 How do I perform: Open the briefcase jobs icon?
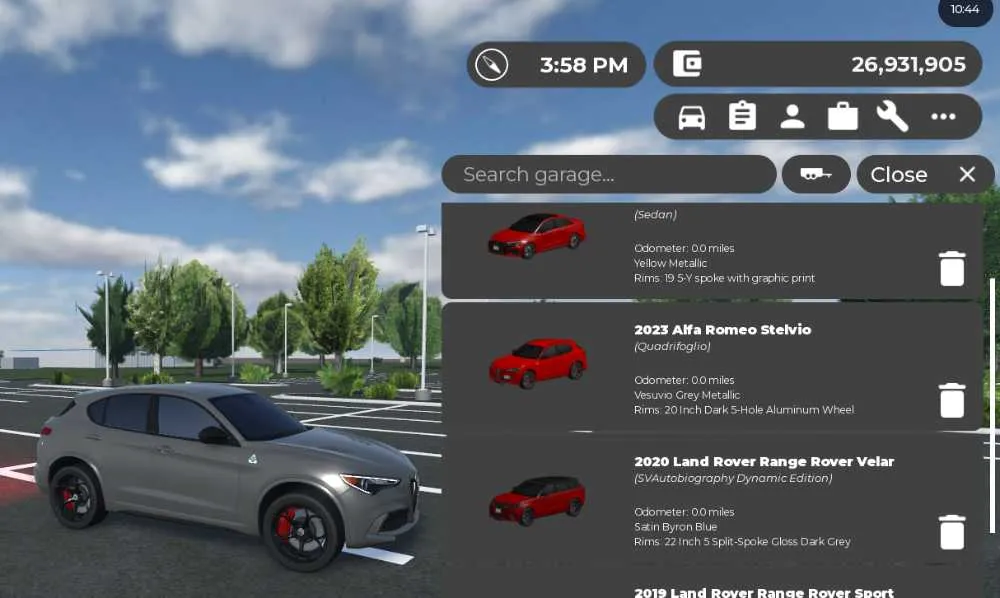click(842, 117)
